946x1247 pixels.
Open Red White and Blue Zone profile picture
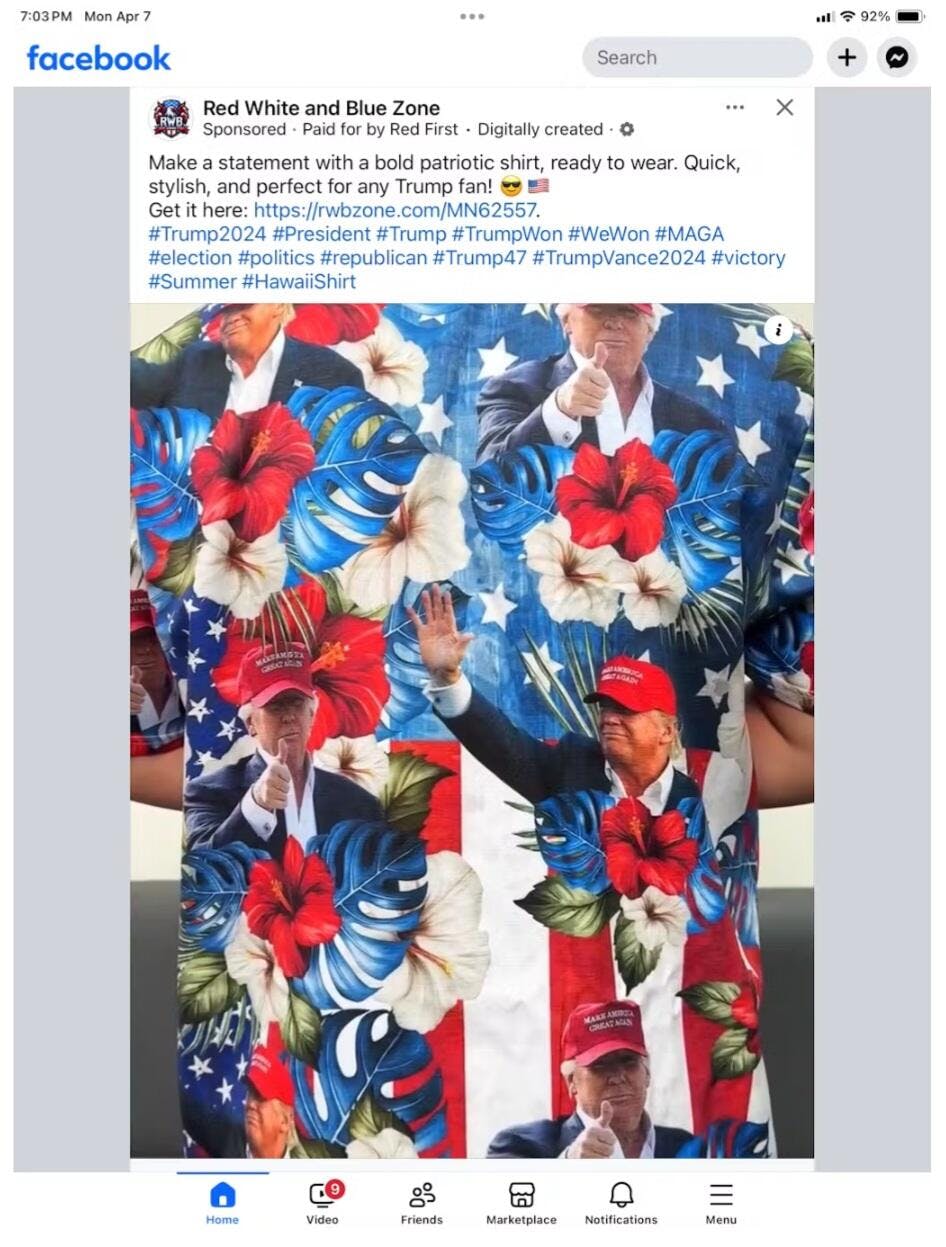pyautogui.click(x=171, y=118)
